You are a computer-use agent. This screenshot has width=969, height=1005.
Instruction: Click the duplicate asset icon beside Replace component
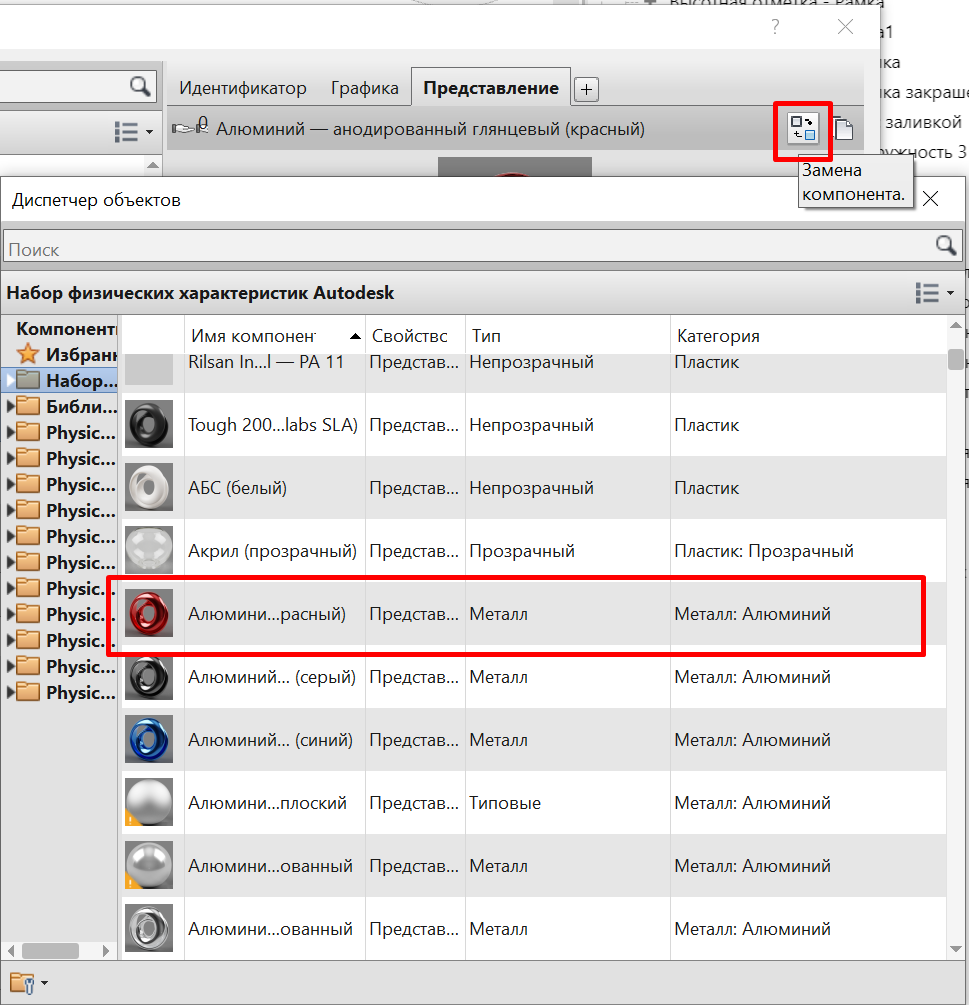click(843, 128)
